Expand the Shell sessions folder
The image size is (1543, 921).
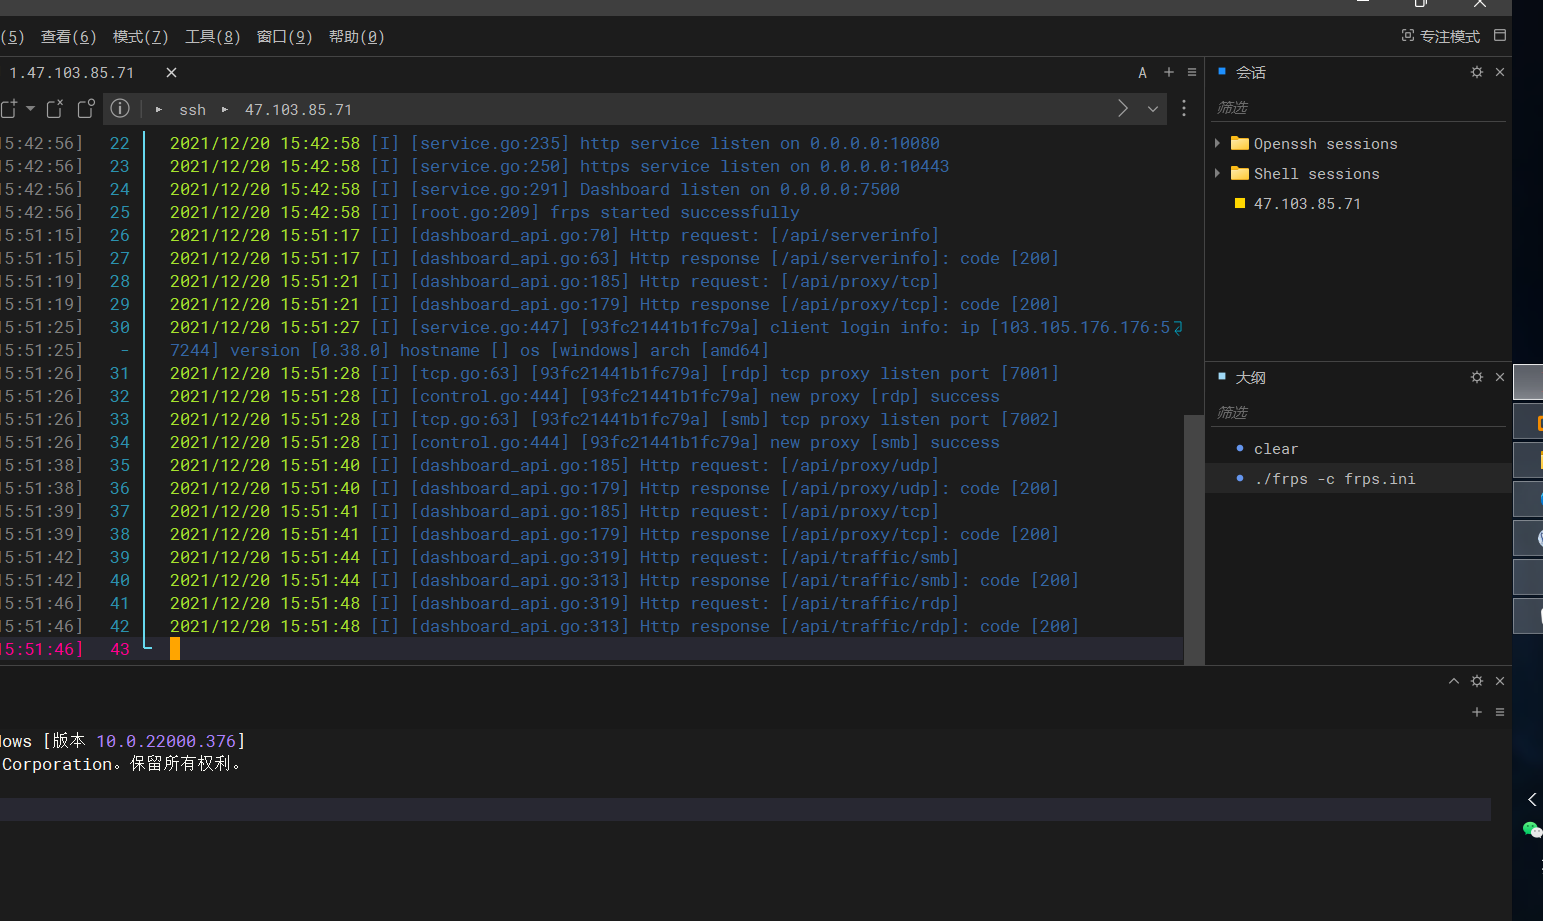point(1217,173)
